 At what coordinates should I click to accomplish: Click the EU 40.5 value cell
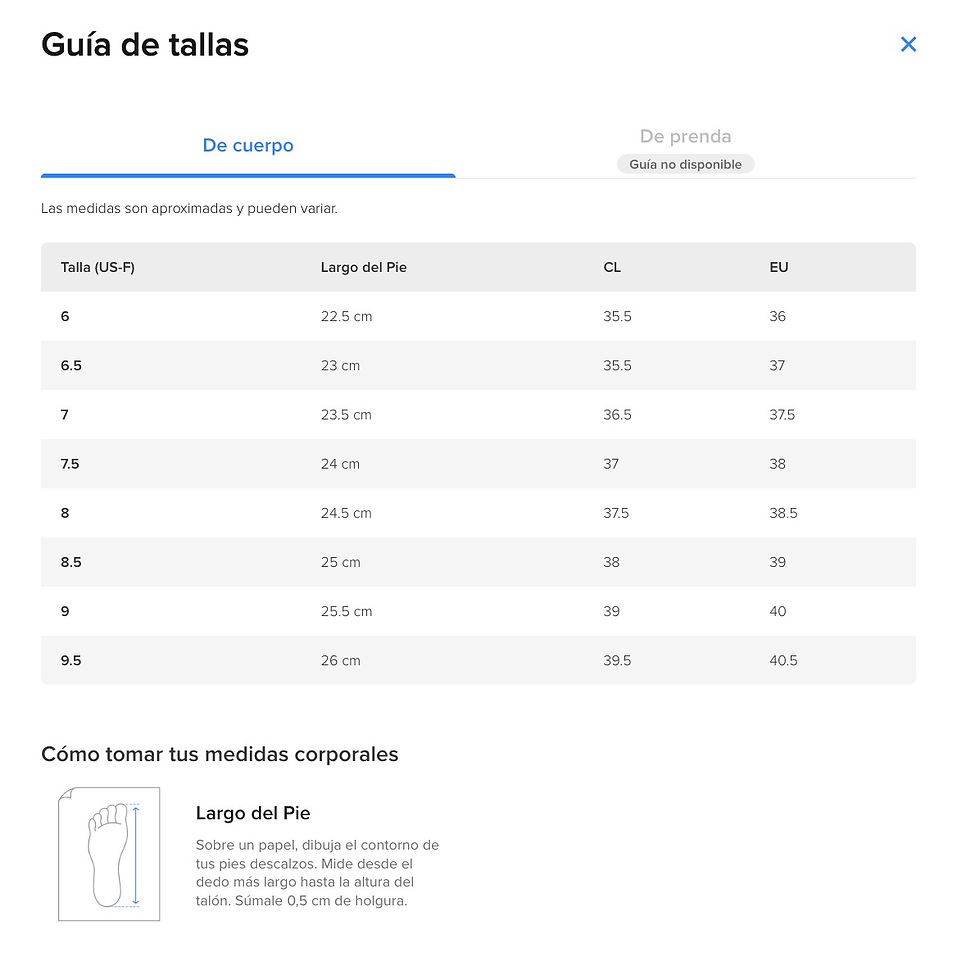pyautogui.click(x=783, y=661)
